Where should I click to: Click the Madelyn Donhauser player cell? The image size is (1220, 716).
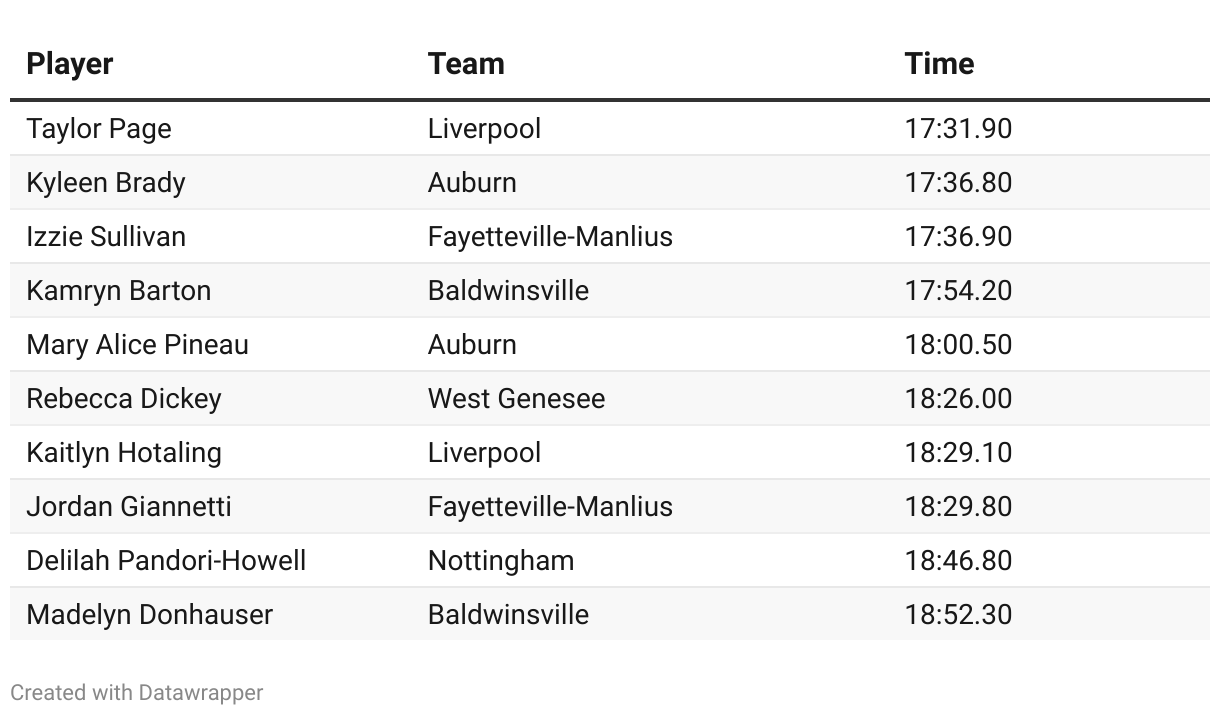tap(150, 615)
